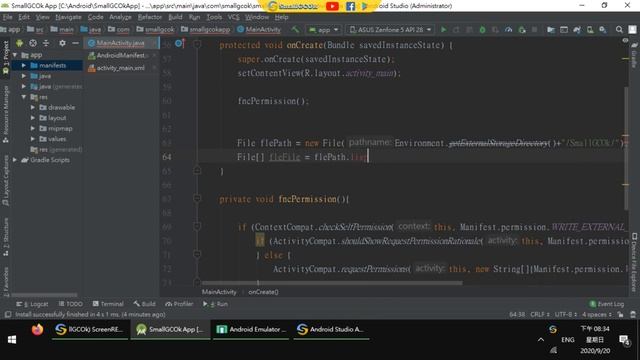Screen dimensions: 640x360
Task: Open the Navigate menu
Action: coord(68,17)
